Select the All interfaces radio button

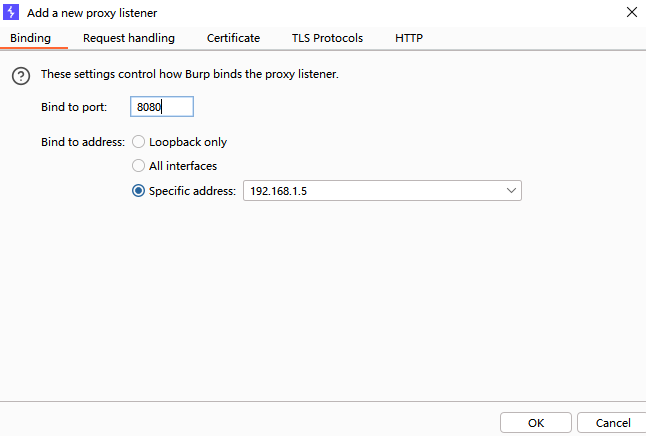(138, 166)
